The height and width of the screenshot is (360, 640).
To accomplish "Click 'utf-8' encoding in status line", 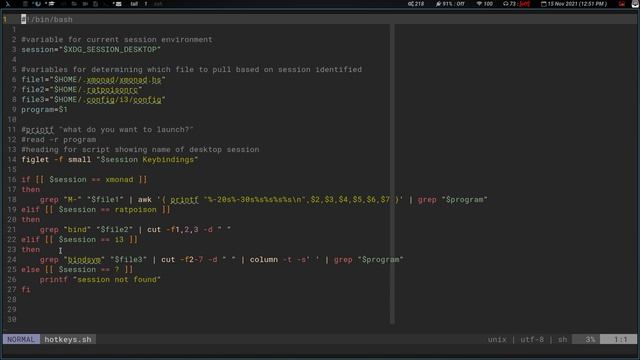I will click(x=532, y=339).
